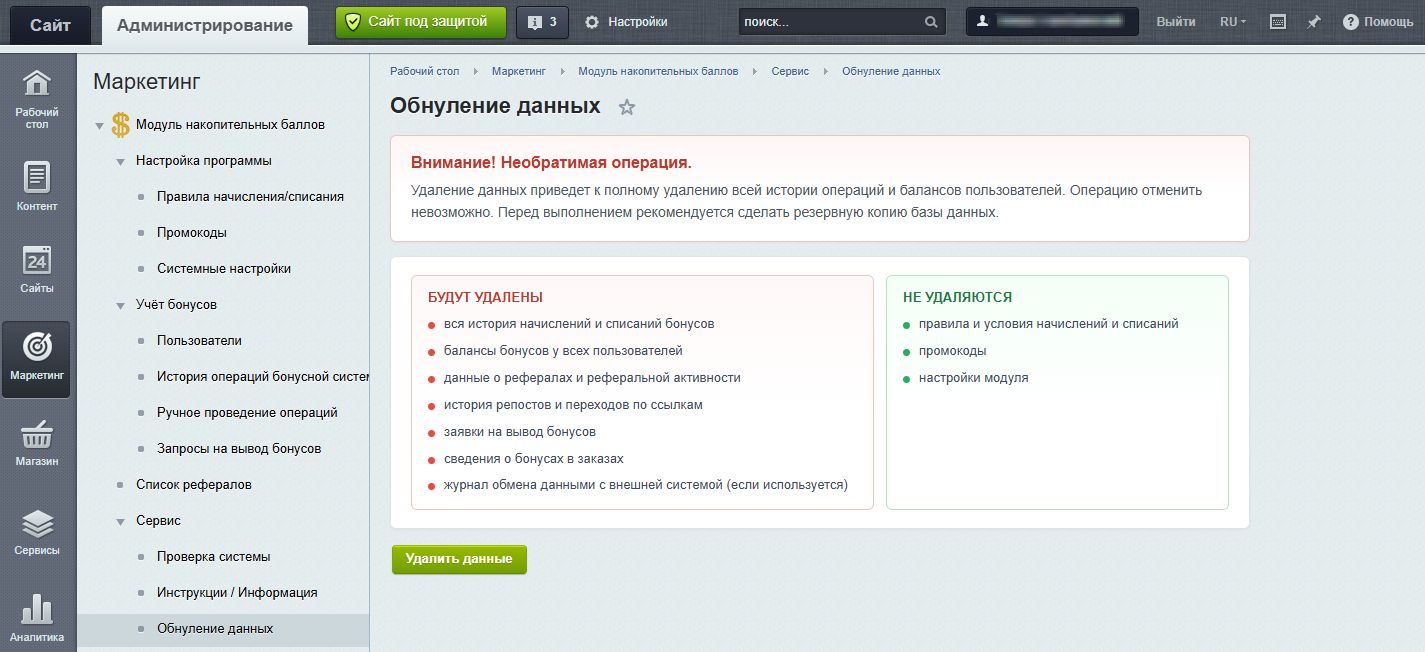Open the RU language dropdown

click(1233, 22)
